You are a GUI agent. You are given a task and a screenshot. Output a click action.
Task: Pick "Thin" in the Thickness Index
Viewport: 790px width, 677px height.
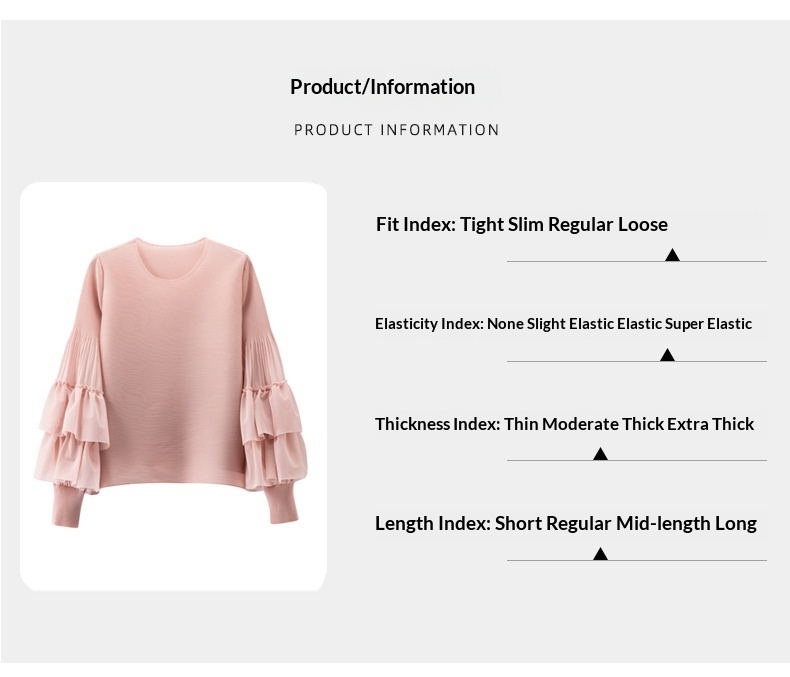(x=521, y=424)
